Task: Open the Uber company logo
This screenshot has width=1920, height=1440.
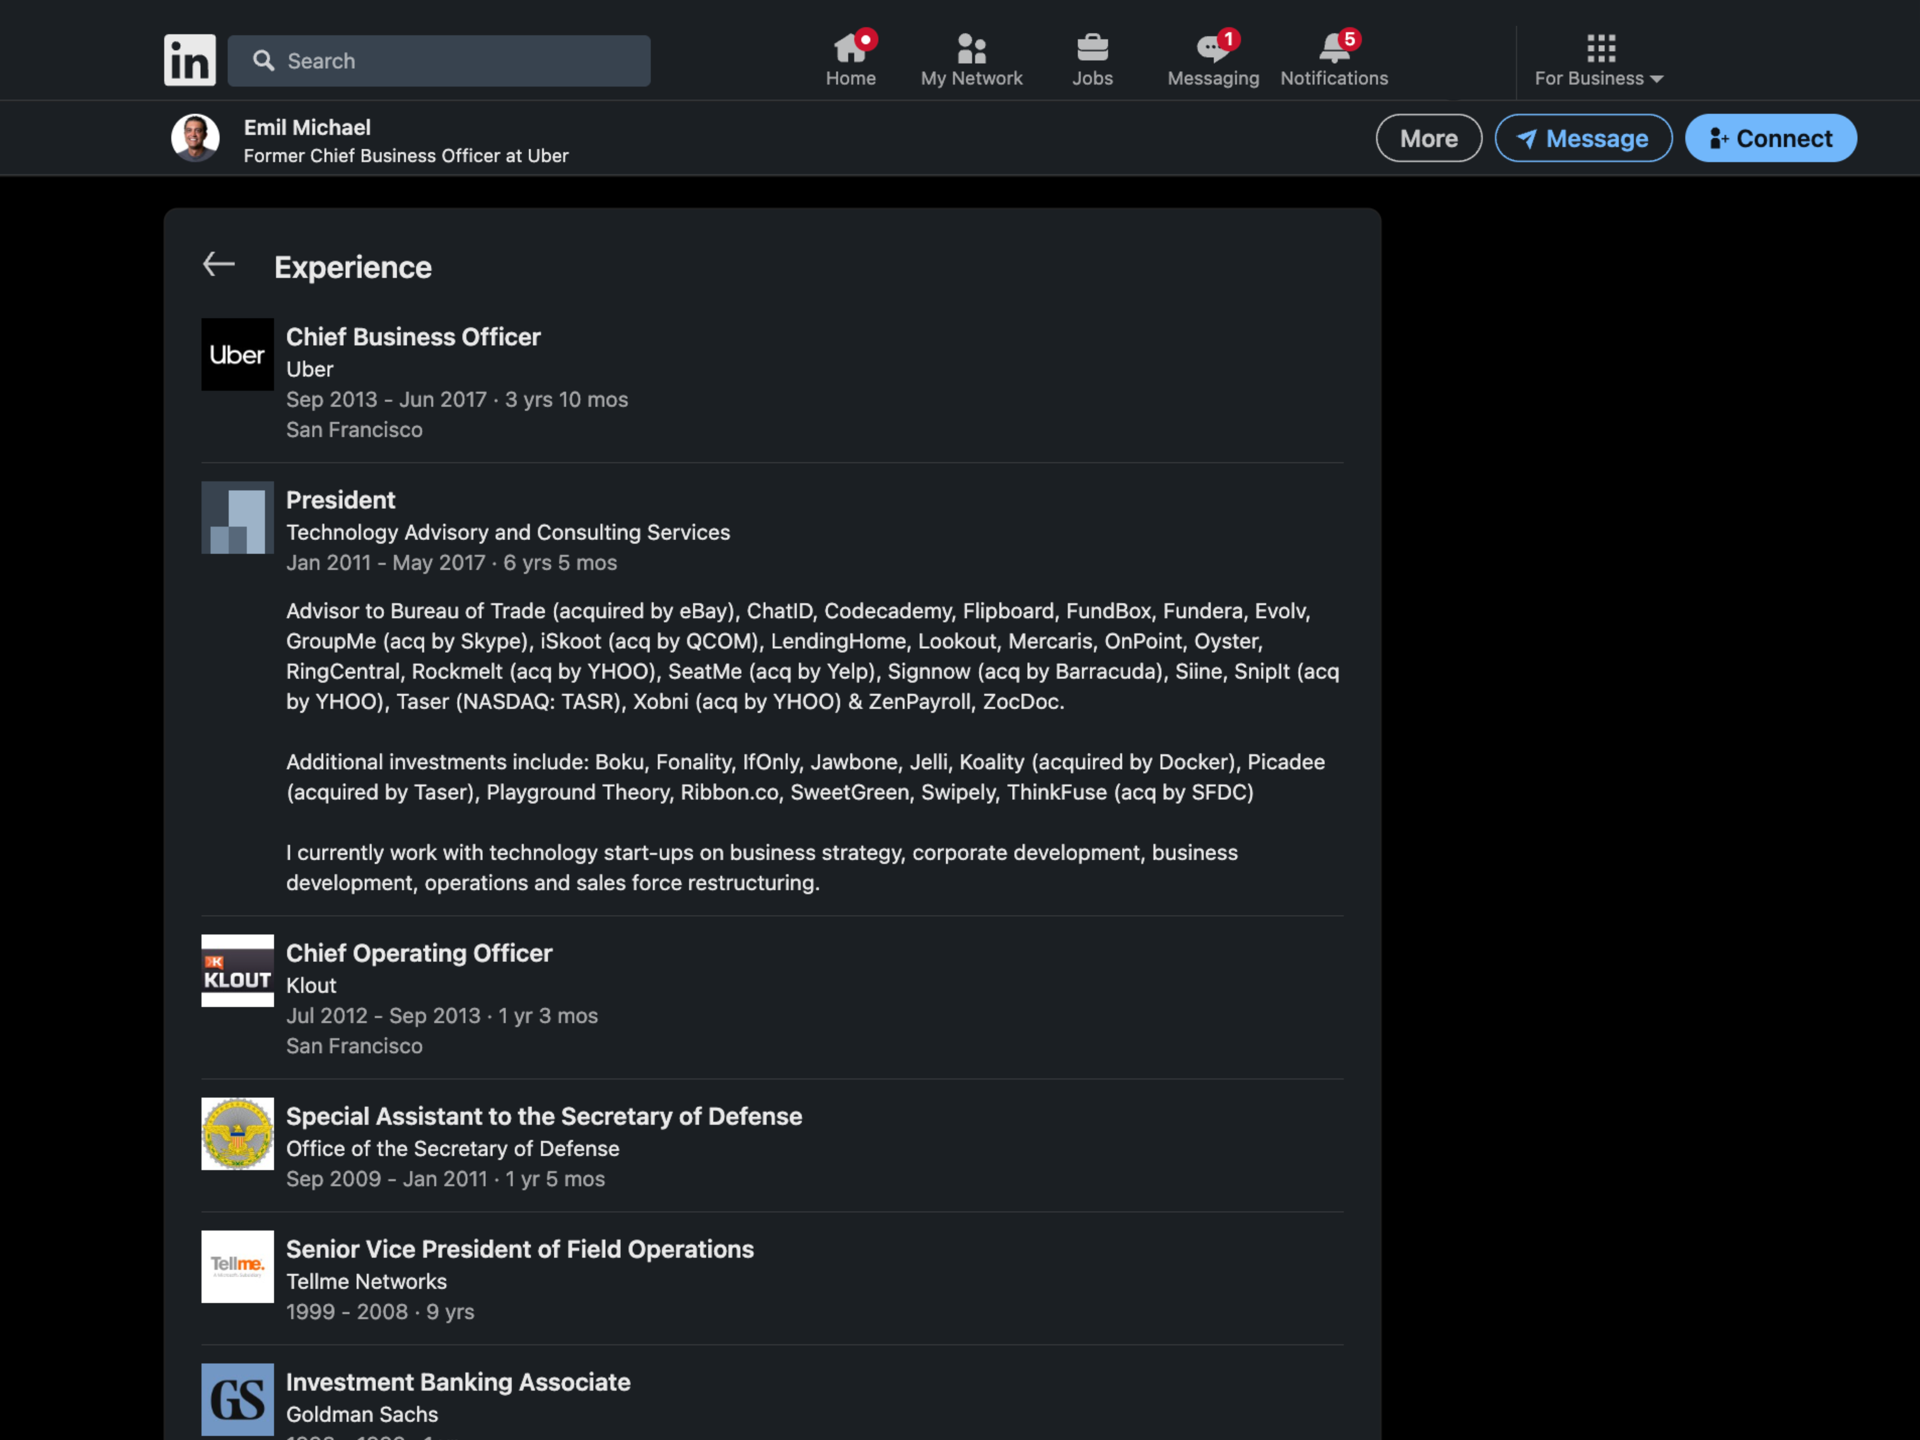Action: [237, 354]
